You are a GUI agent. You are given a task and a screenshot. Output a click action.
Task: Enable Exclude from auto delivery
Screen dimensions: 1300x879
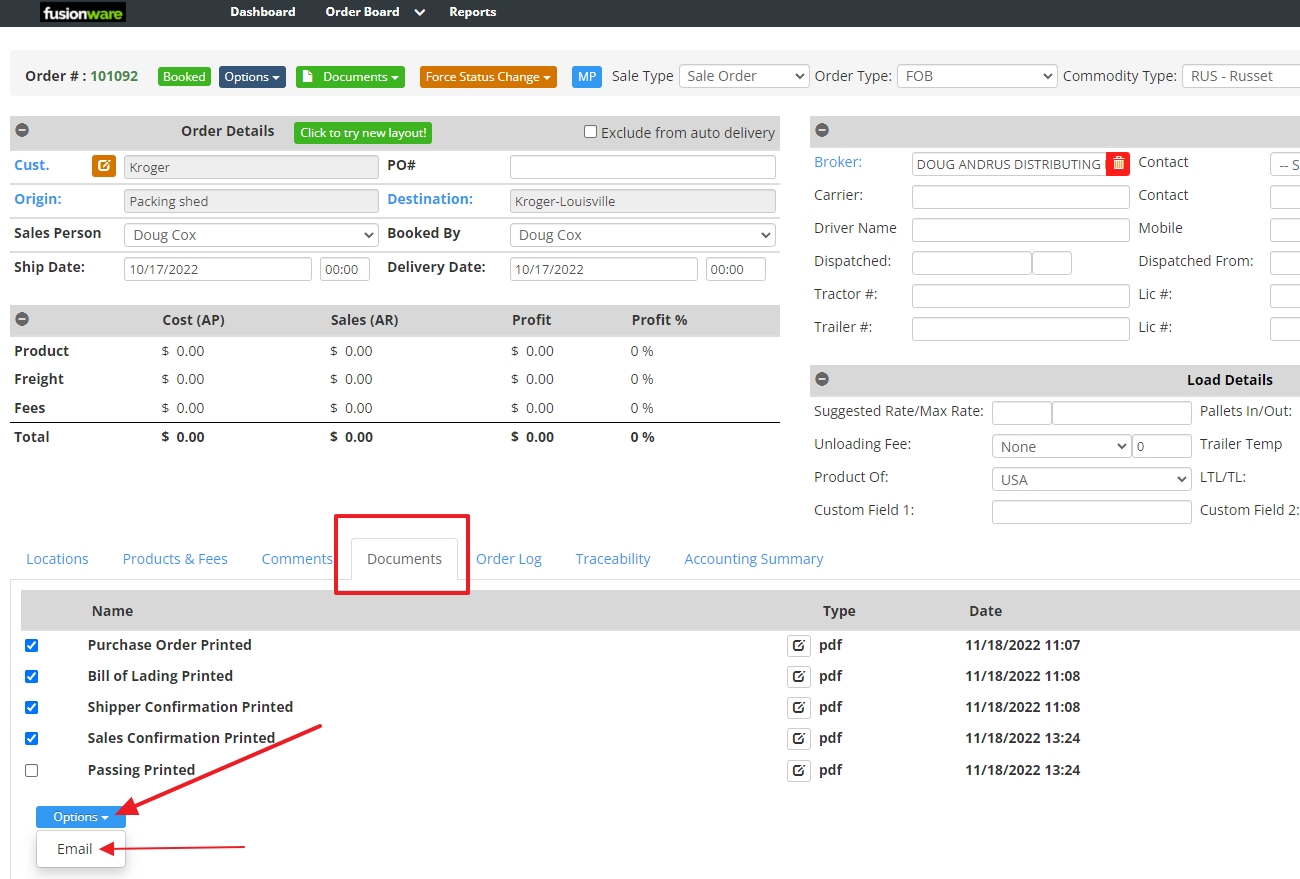pos(590,131)
